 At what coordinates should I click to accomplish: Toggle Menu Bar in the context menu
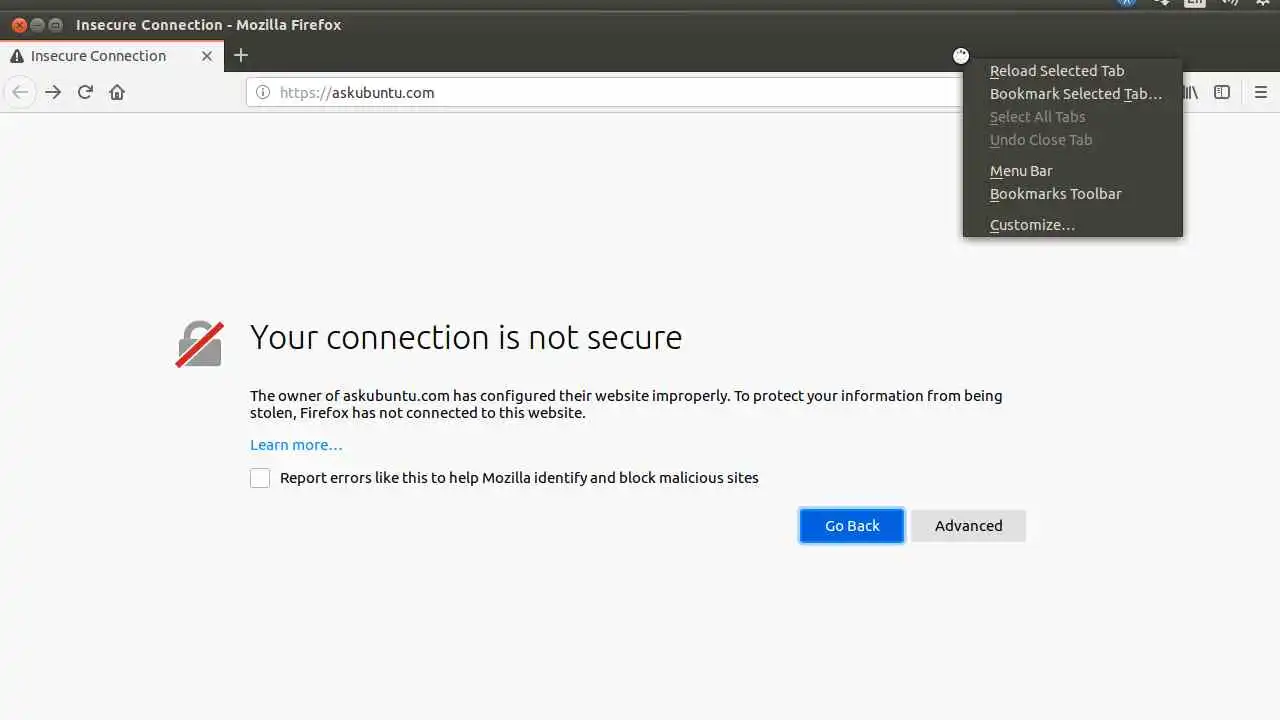1021,171
